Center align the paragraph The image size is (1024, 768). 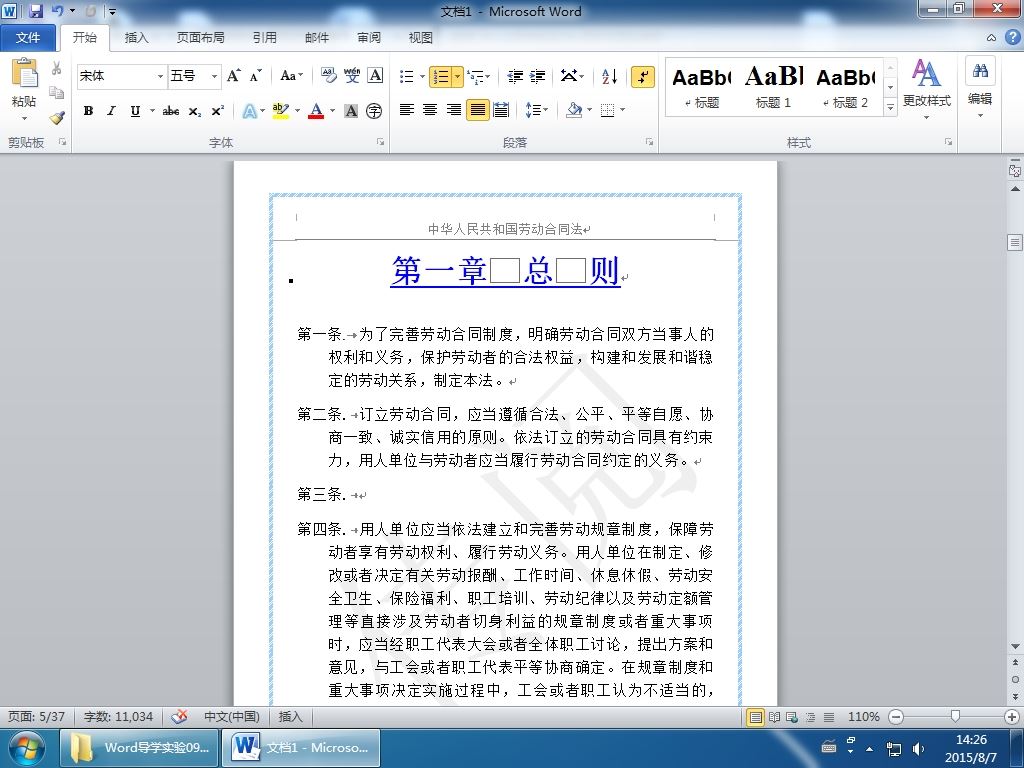(430, 110)
